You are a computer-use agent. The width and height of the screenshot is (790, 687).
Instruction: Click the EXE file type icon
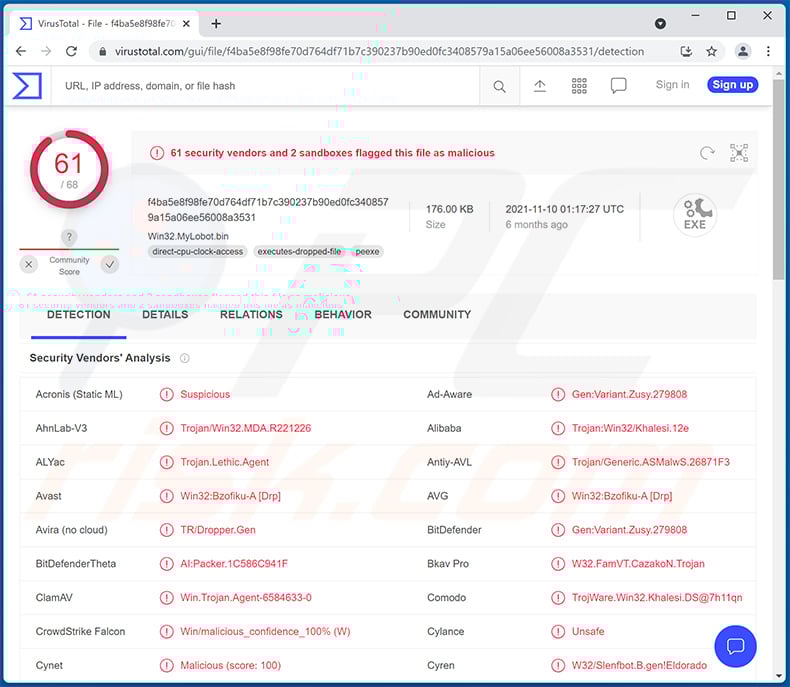pyautogui.click(x=695, y=215)
